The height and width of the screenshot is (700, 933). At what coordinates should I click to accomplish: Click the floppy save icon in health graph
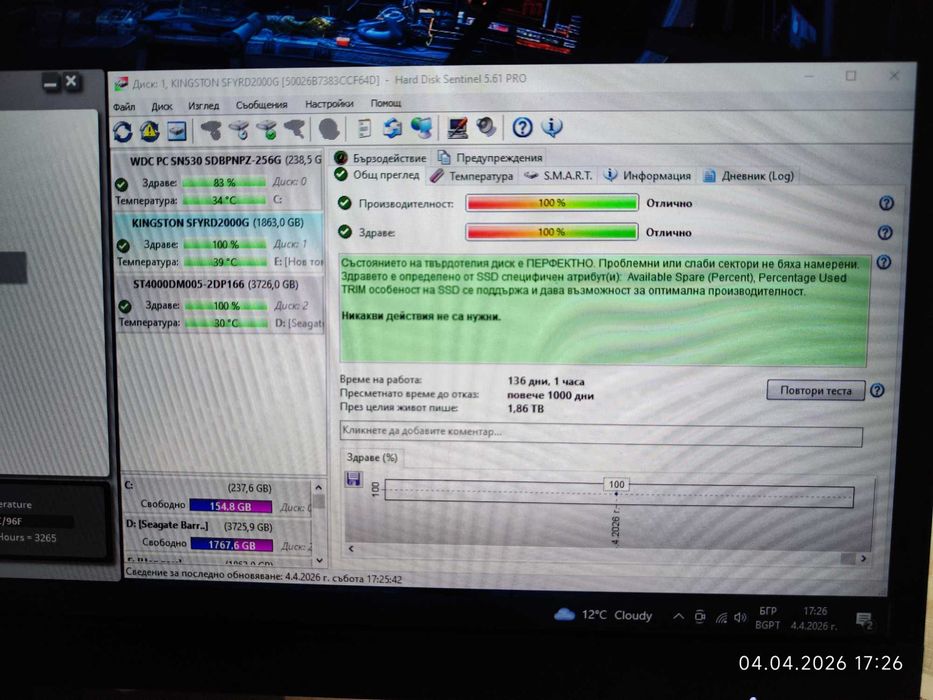click(353, 479)
